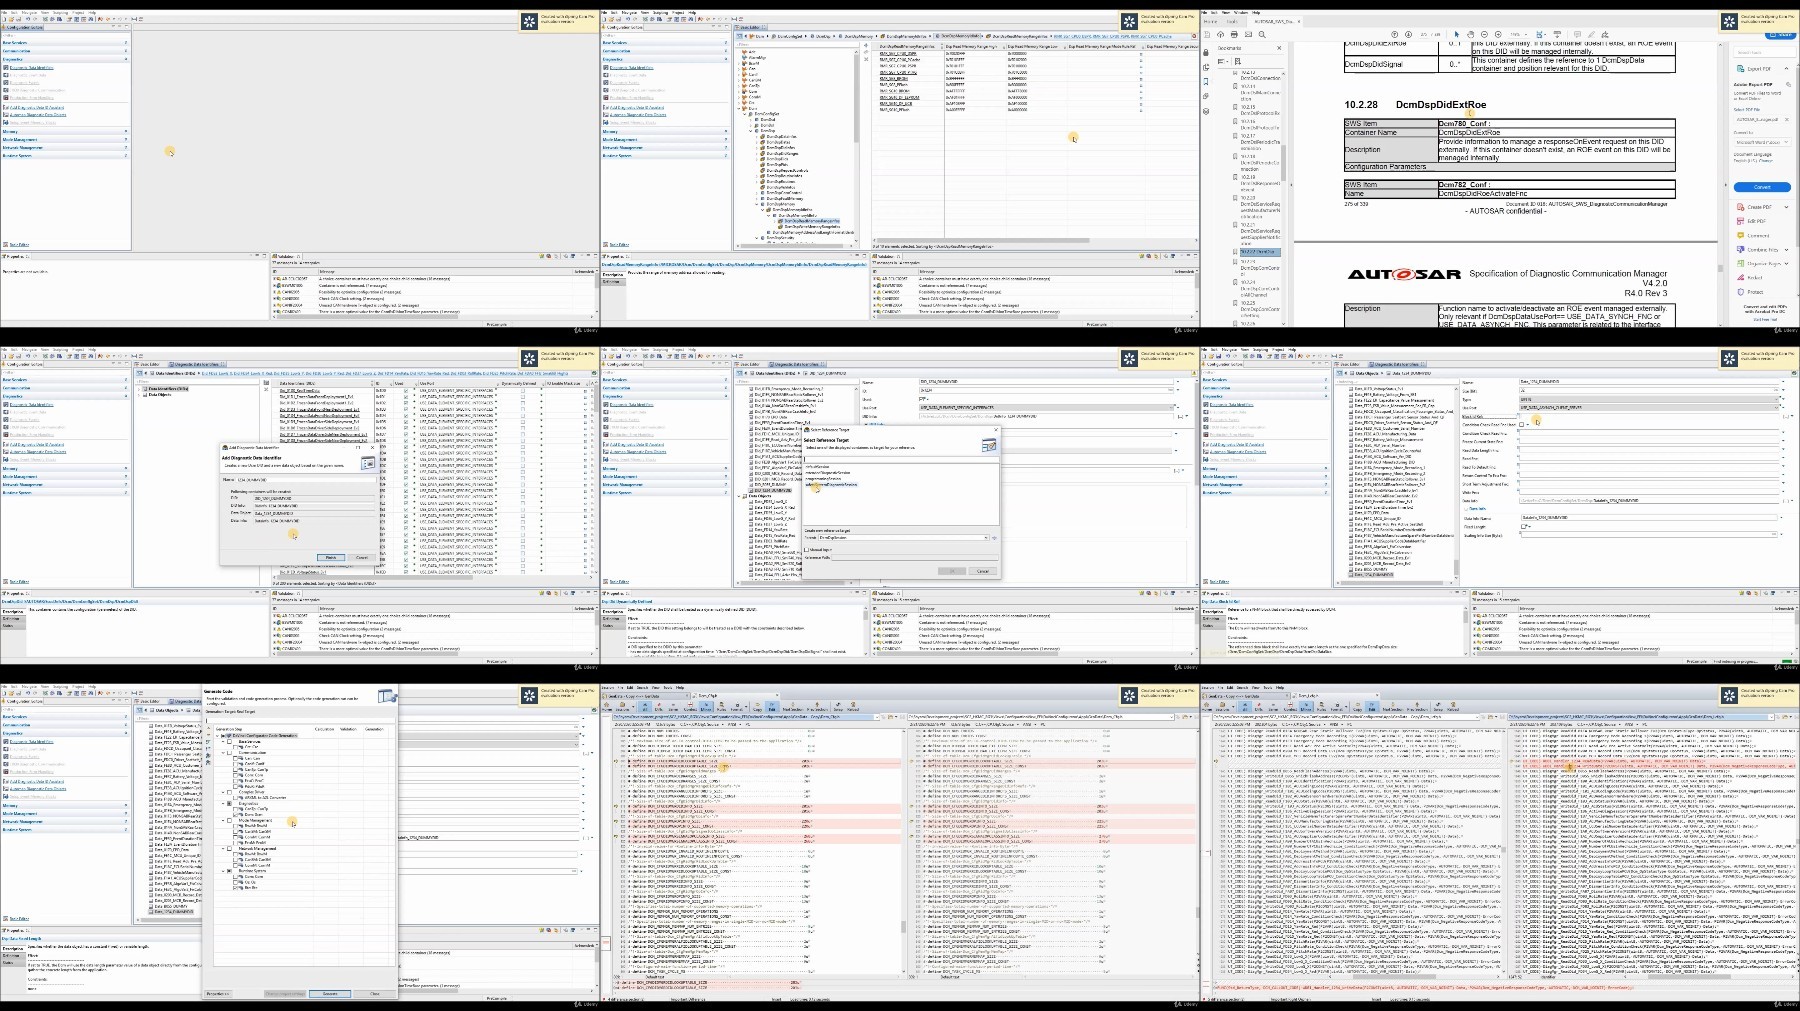1800x1011 pixels.
Task: Click the zoom out minus icon in the PDF viewer
Action: pos(1484,34)
